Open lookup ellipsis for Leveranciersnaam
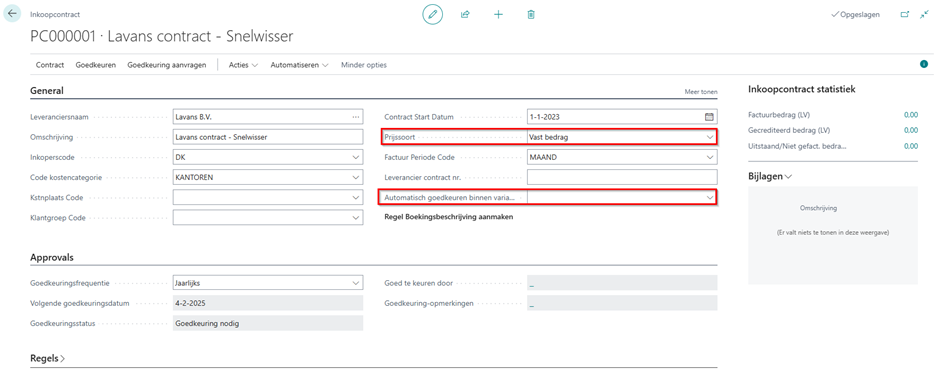The width and height of the screenshot is (945, 379). pos(356,117)
